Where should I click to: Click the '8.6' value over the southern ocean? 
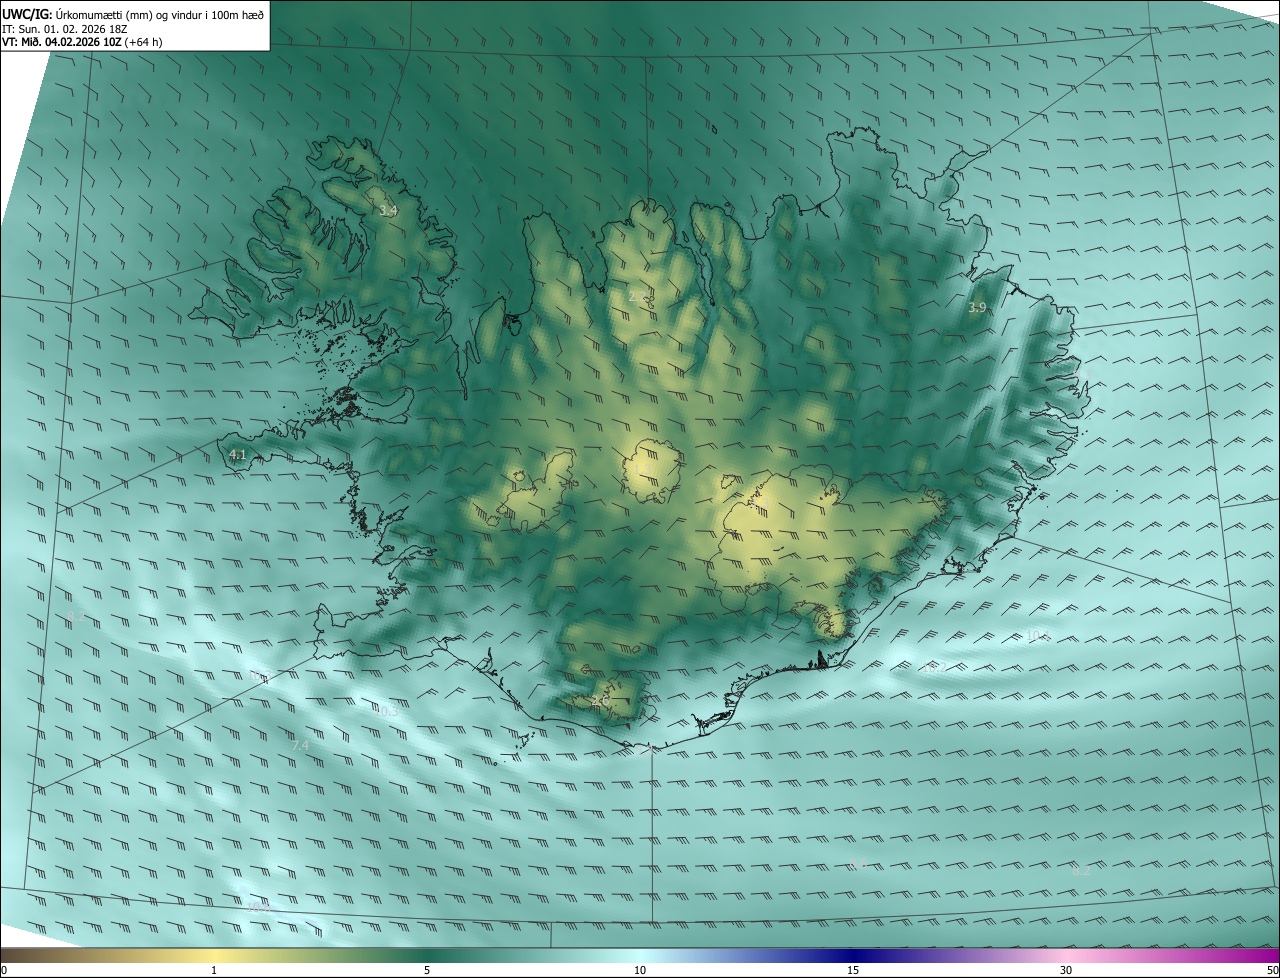tap(857, 864)
